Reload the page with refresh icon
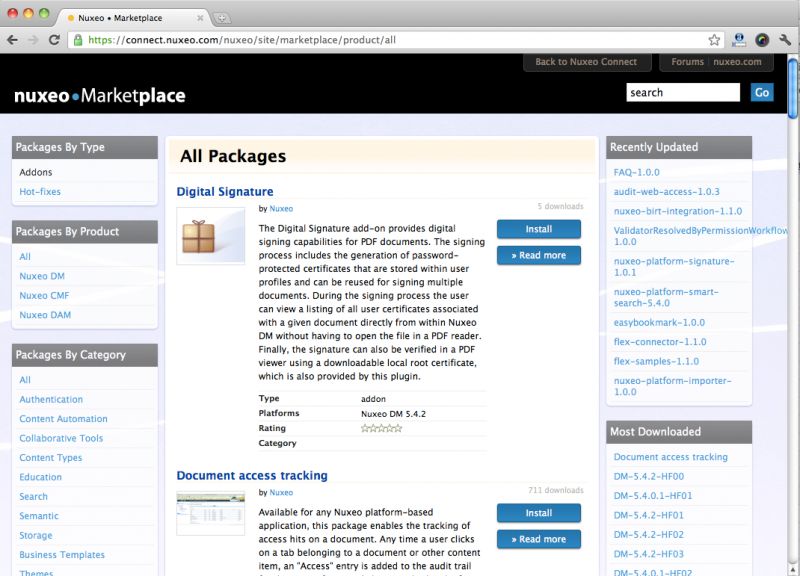The image size is (800, 576). click(54, 40)
